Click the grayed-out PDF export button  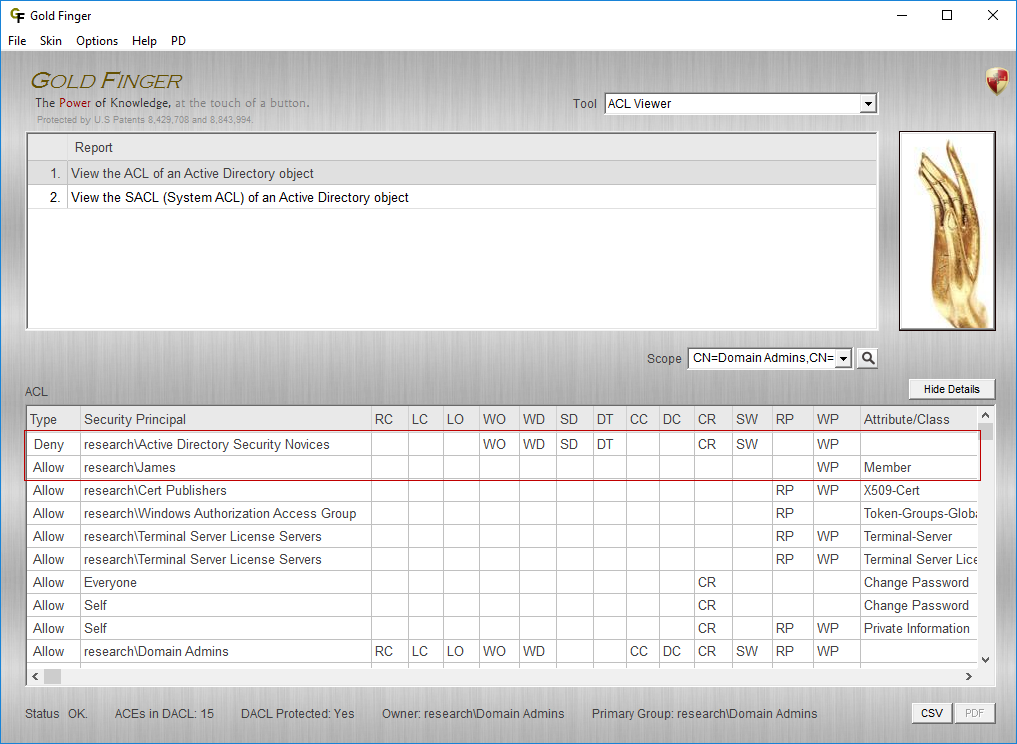[974, 712]
